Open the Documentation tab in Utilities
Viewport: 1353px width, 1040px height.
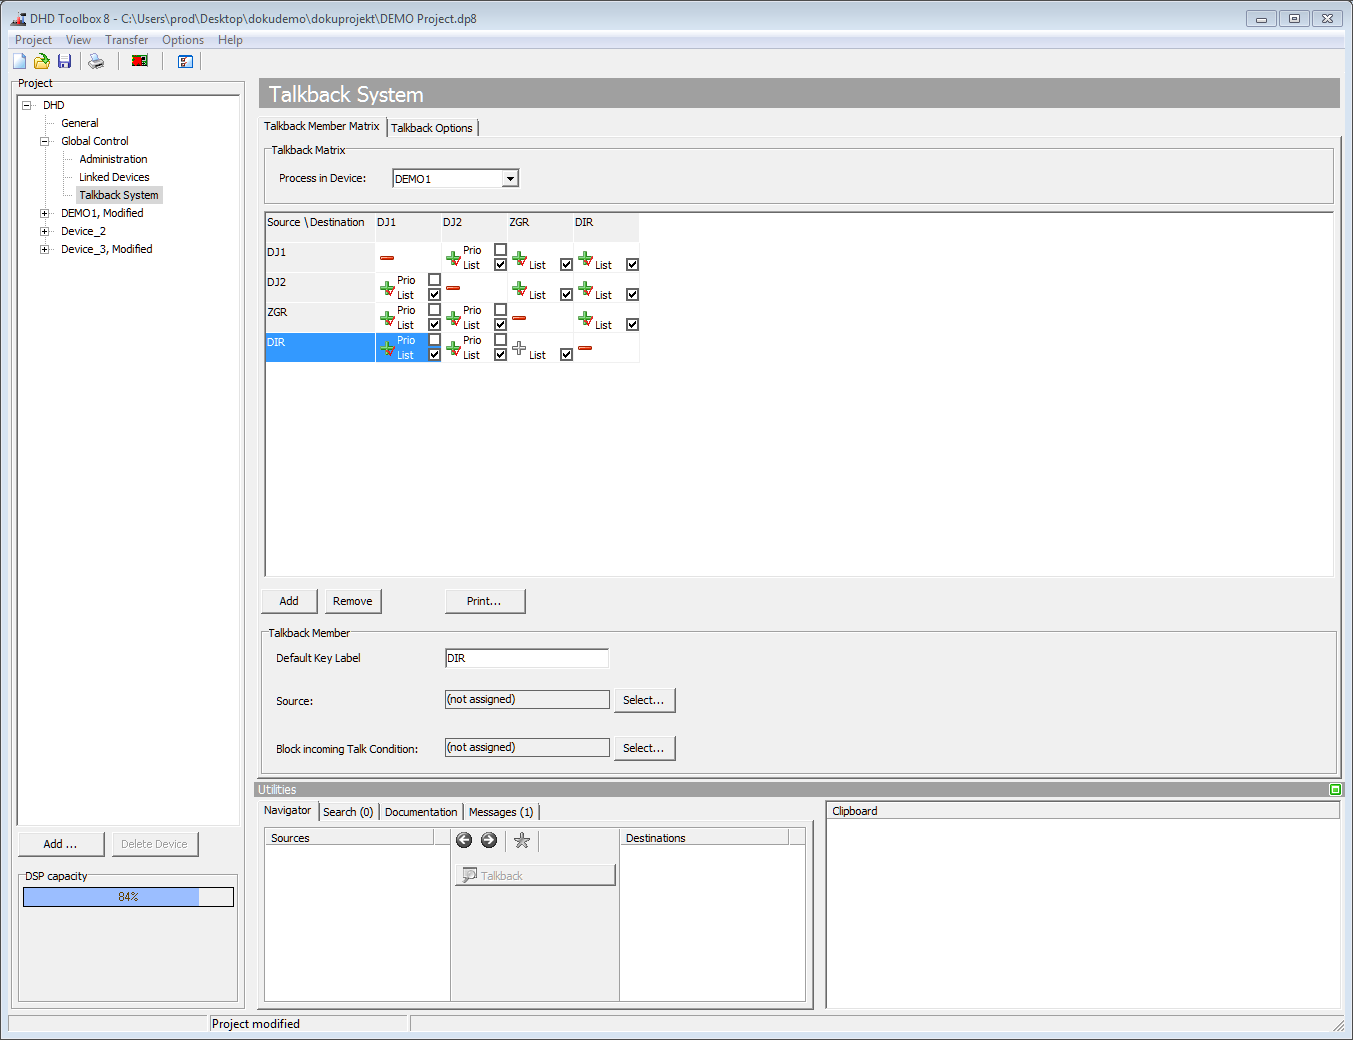(x=420, y=811)
